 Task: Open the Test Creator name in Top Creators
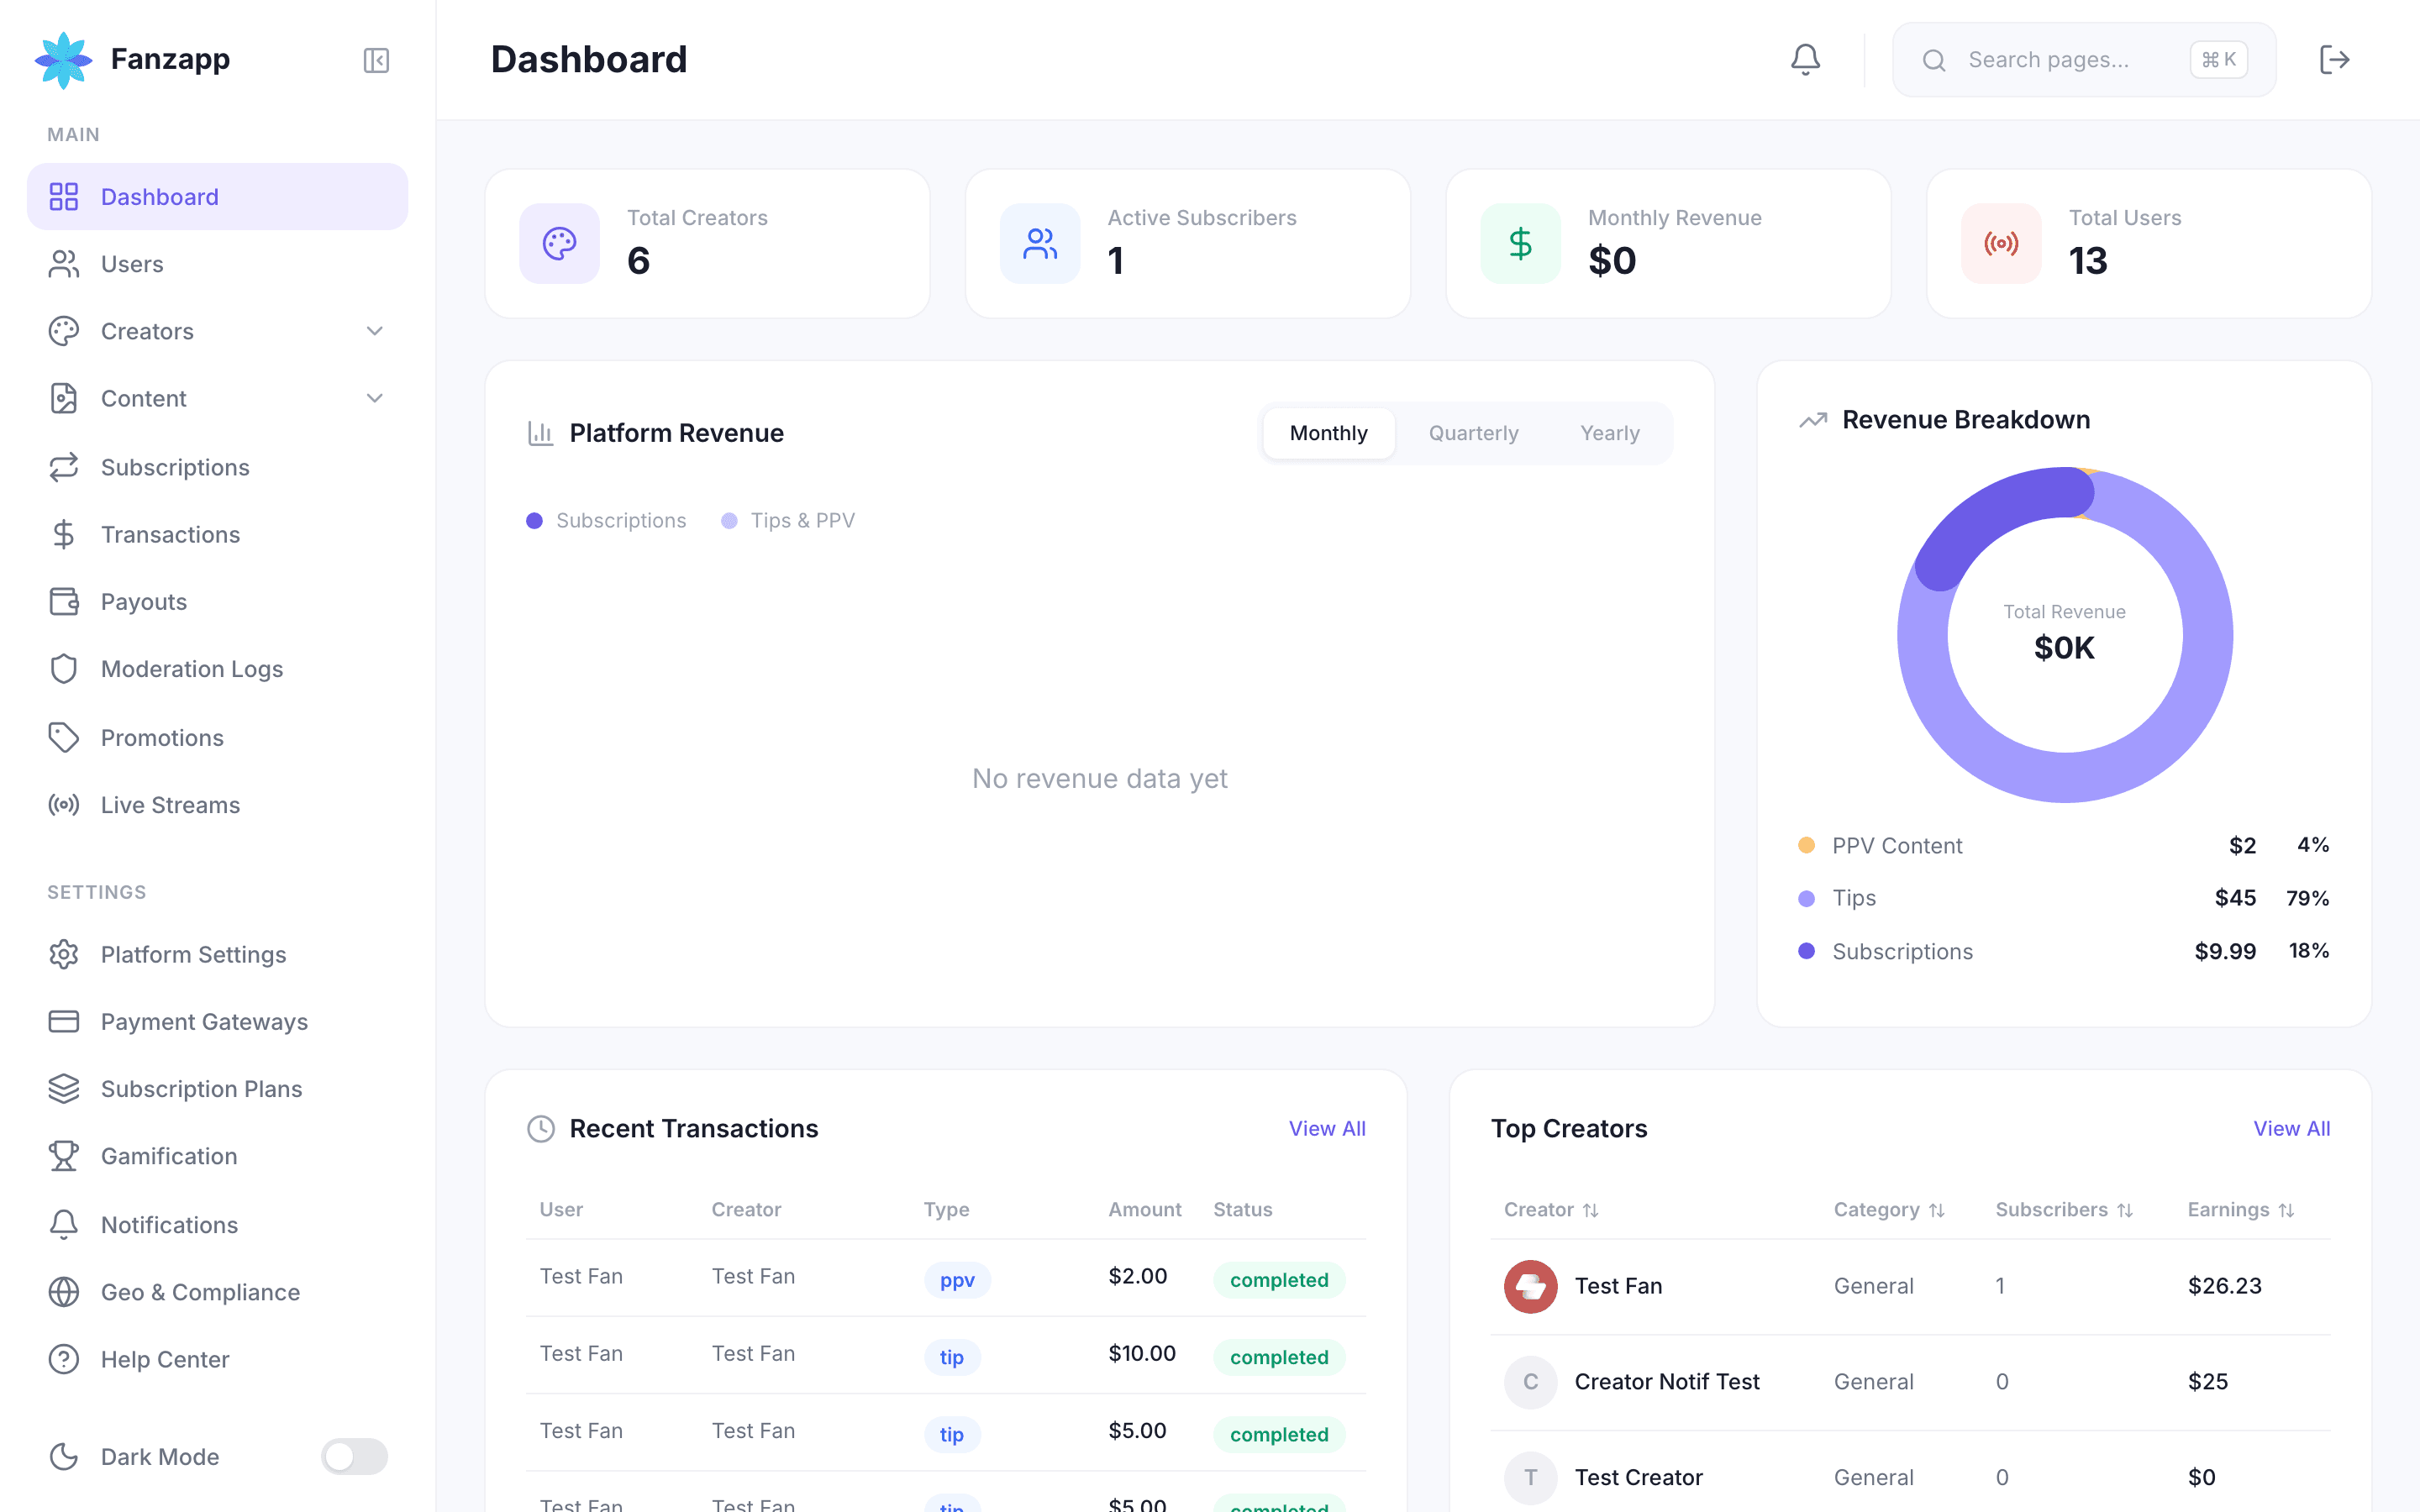tap(1638, 1478)
